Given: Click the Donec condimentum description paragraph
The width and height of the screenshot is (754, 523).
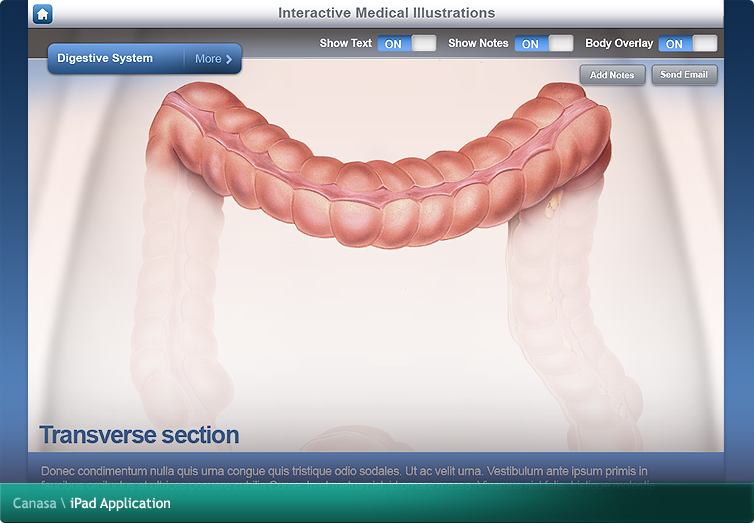Looking at the screenshot, I should tap(344, 471).
